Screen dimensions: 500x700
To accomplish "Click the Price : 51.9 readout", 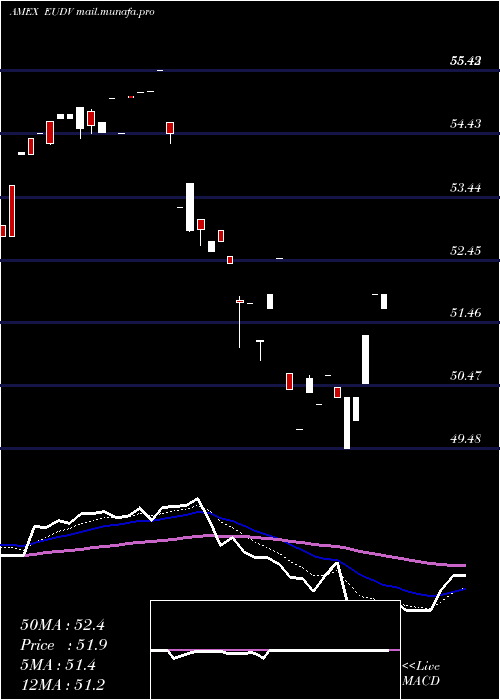I will coord(63,645).
